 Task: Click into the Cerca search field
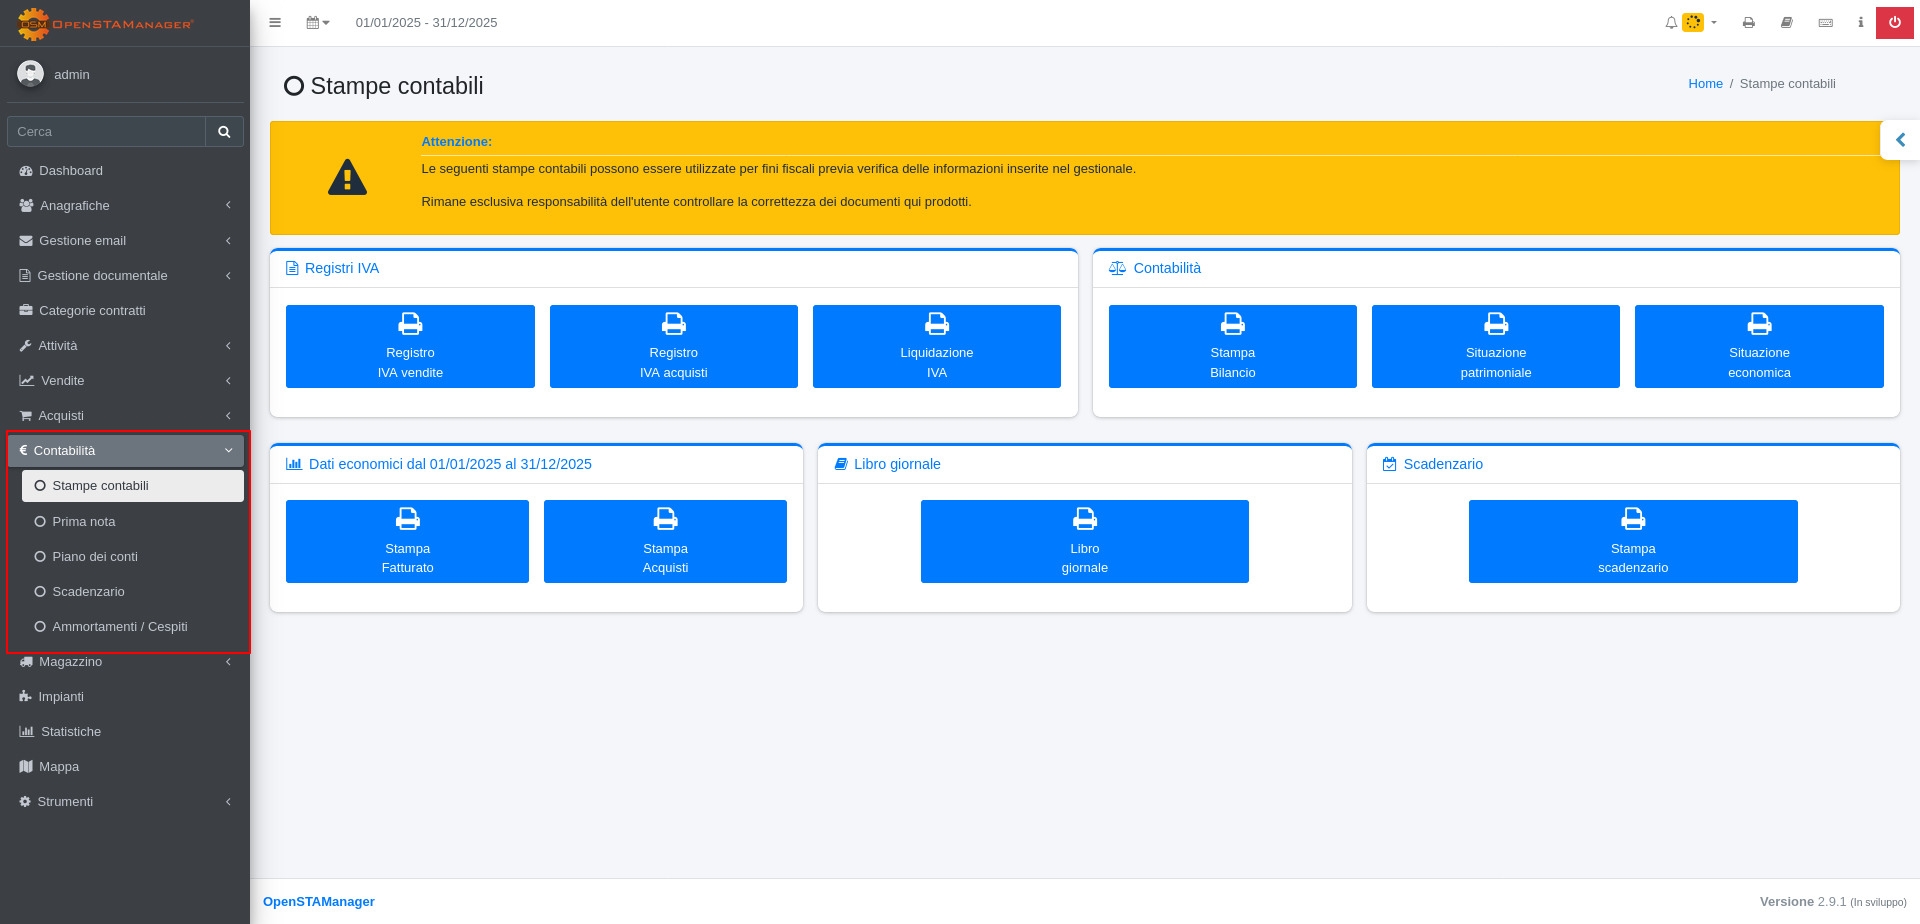pos(106,132)
